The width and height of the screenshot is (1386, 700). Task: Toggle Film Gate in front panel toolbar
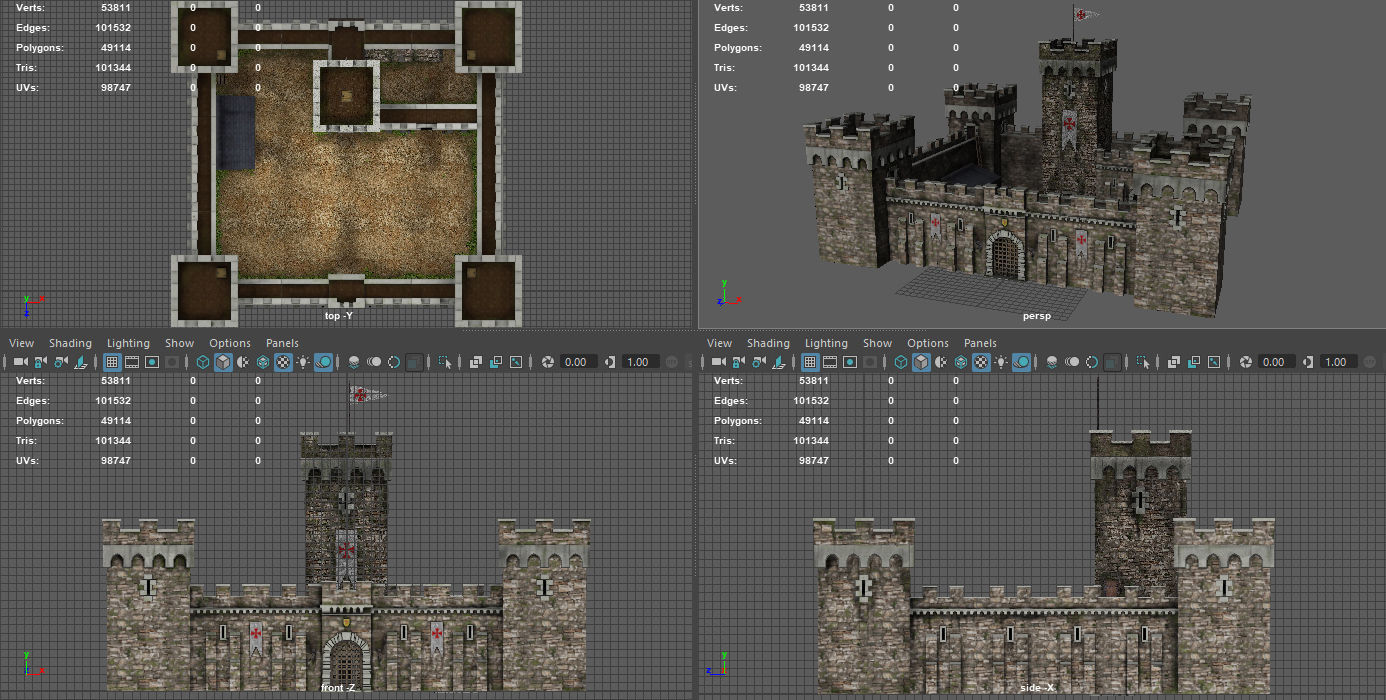[132, 362]
